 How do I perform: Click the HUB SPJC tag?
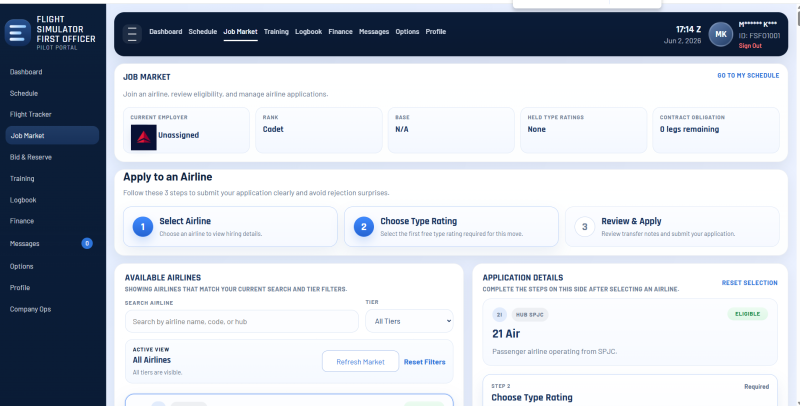tap(530, 315)
